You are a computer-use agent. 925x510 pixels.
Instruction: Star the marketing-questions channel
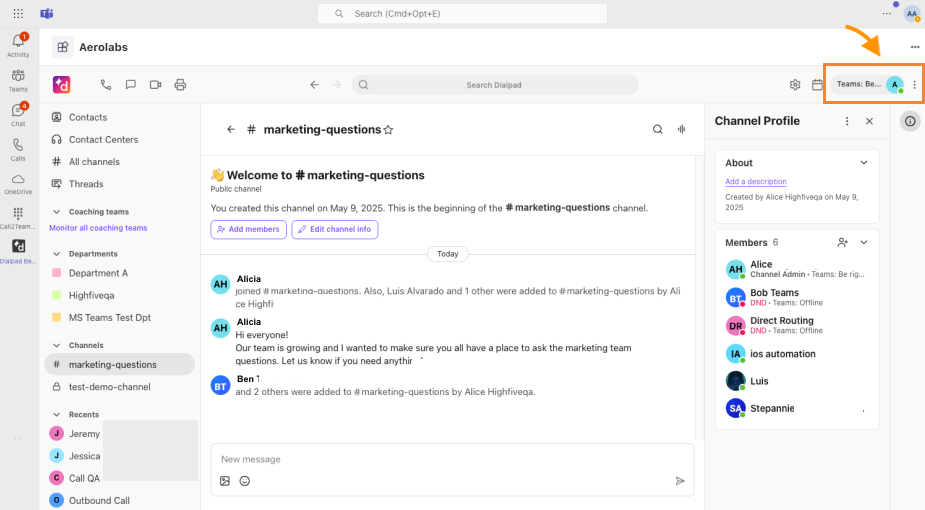(x=388, y=130)
